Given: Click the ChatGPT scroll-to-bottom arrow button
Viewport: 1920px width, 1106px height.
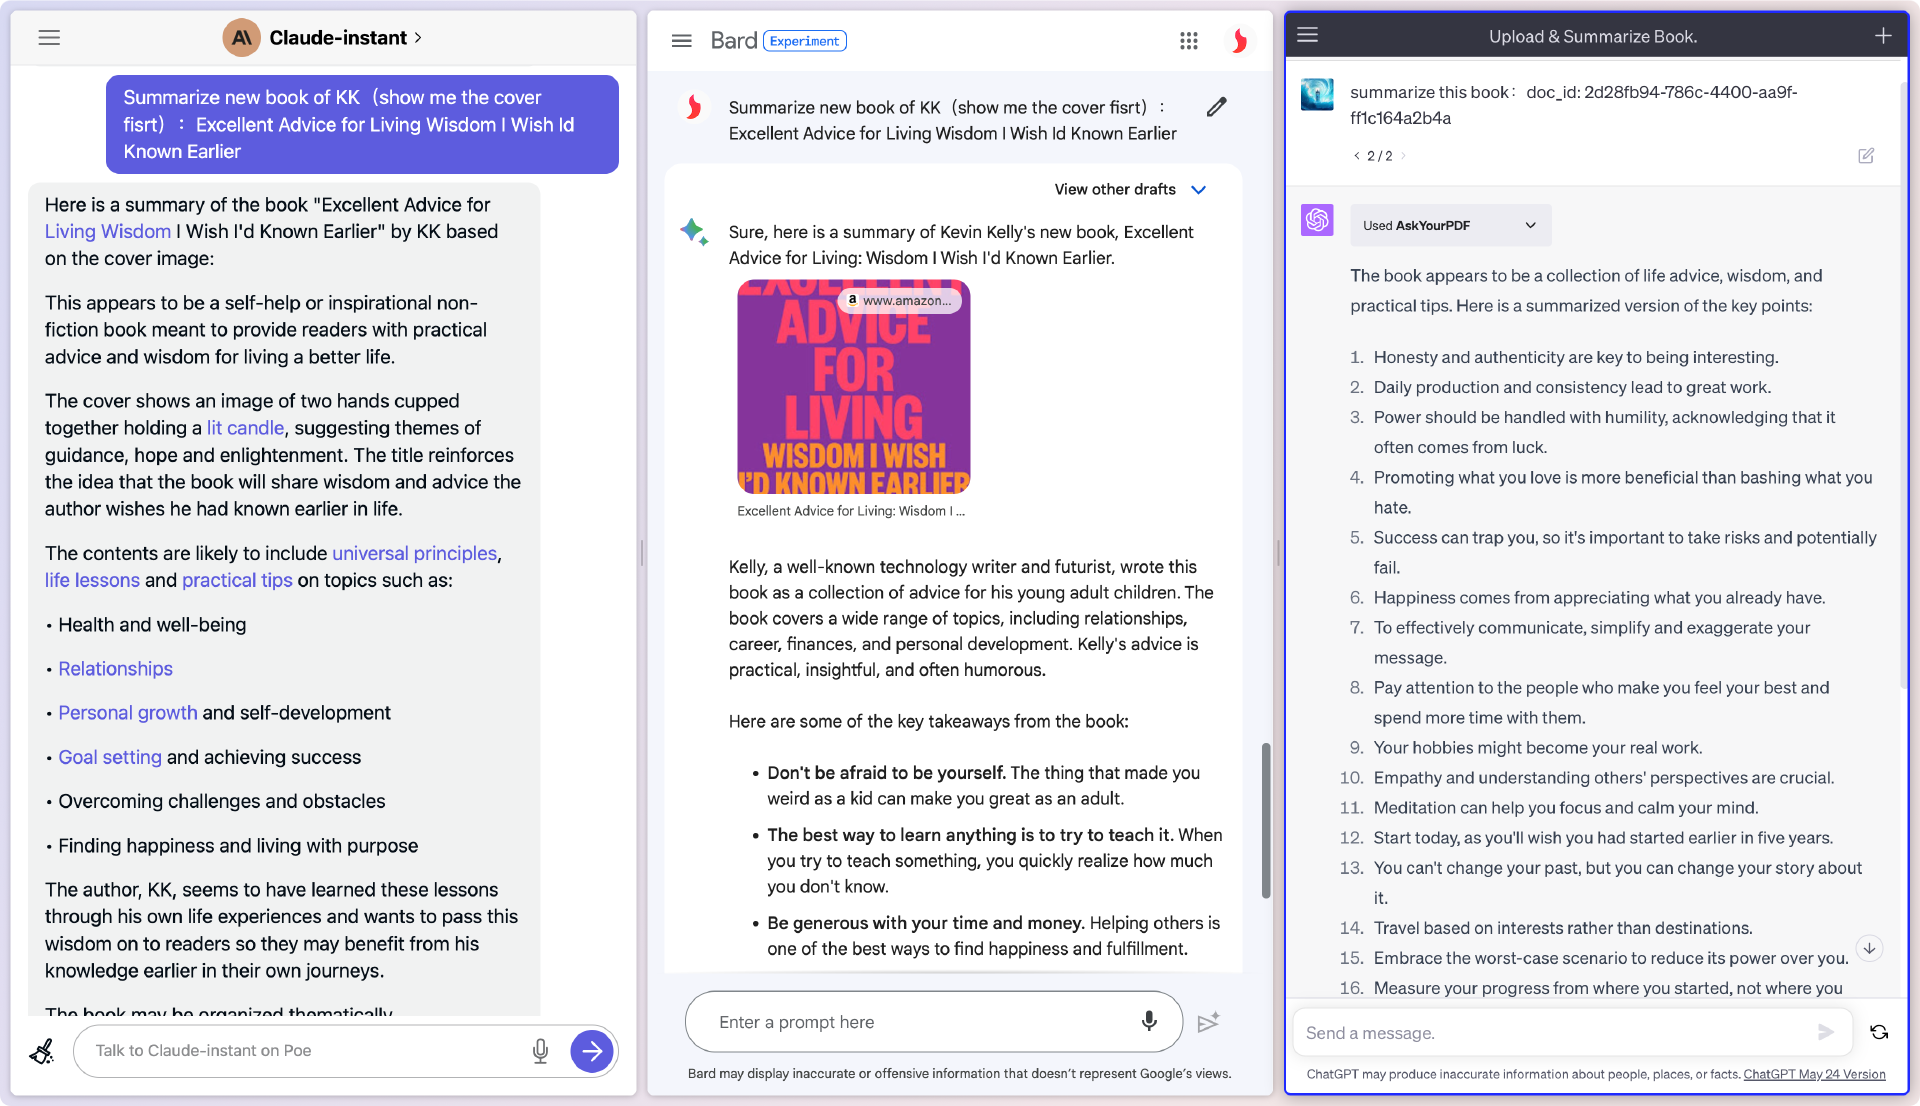Looking at the screenshot, I should [1869, 948].
